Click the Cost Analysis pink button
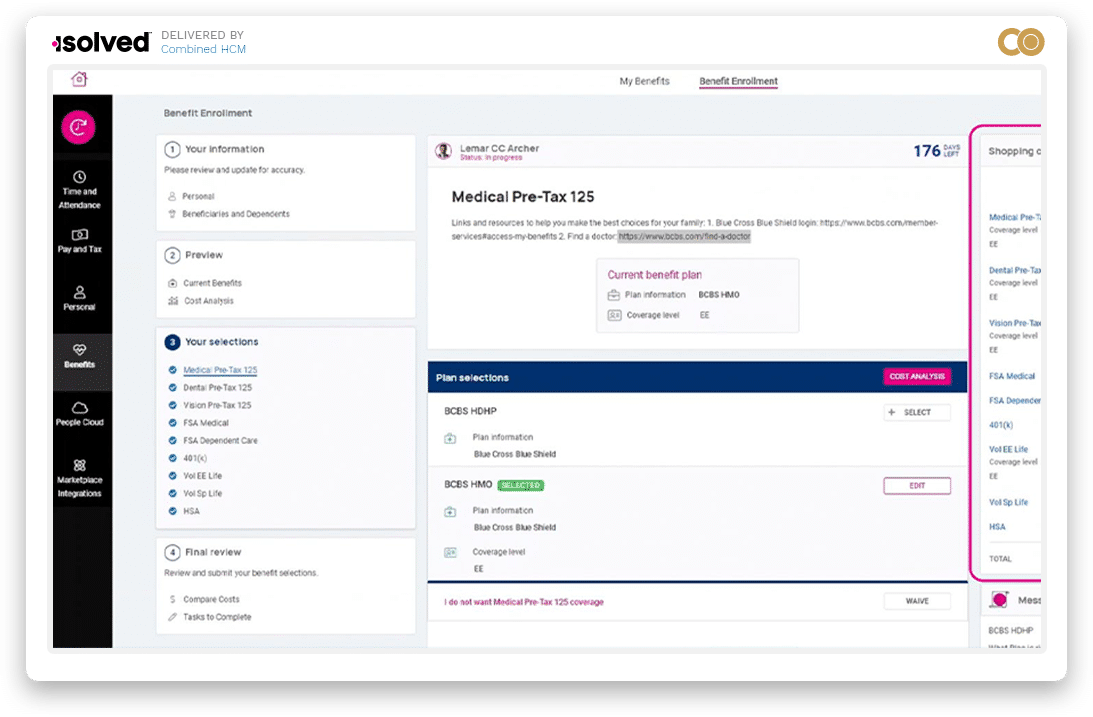Image resolution: width=1093 pixels, height=717 pixels. pyautogui.click(x=917, y=376)
